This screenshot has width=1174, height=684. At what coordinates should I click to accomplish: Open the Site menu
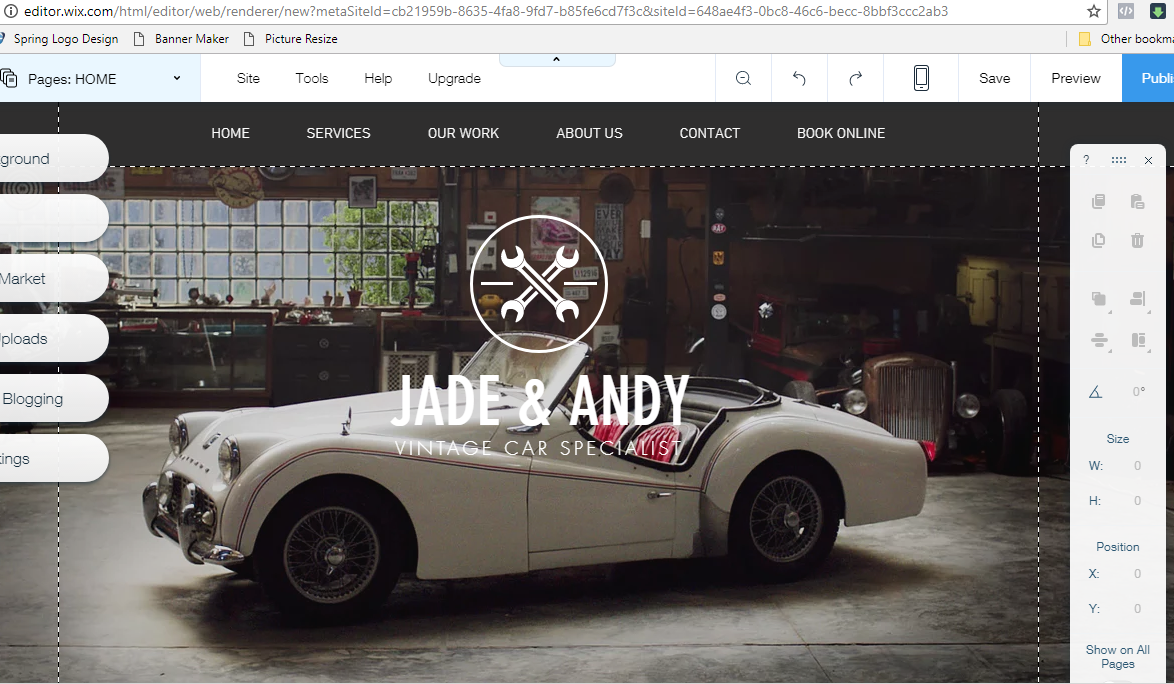[248, 79]
